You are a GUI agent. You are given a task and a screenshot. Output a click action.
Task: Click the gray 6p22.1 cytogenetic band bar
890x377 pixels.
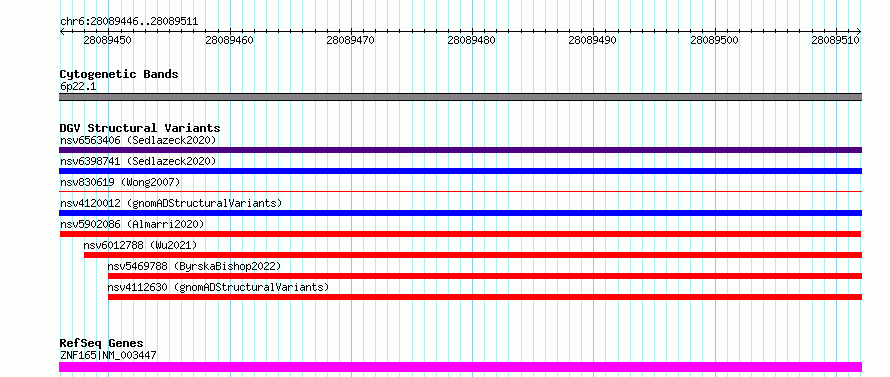[x=460, y=97]
